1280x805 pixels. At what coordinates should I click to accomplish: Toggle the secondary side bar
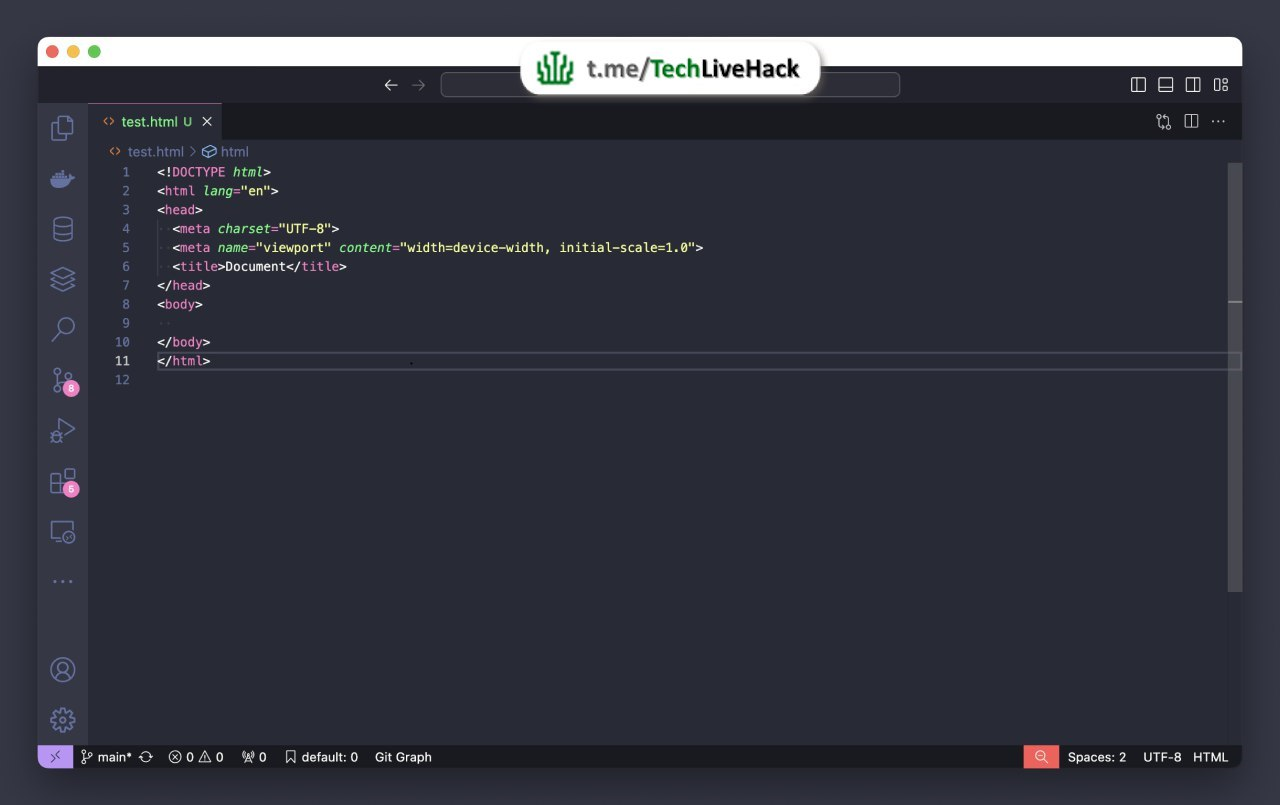(x=1192, y=85)
